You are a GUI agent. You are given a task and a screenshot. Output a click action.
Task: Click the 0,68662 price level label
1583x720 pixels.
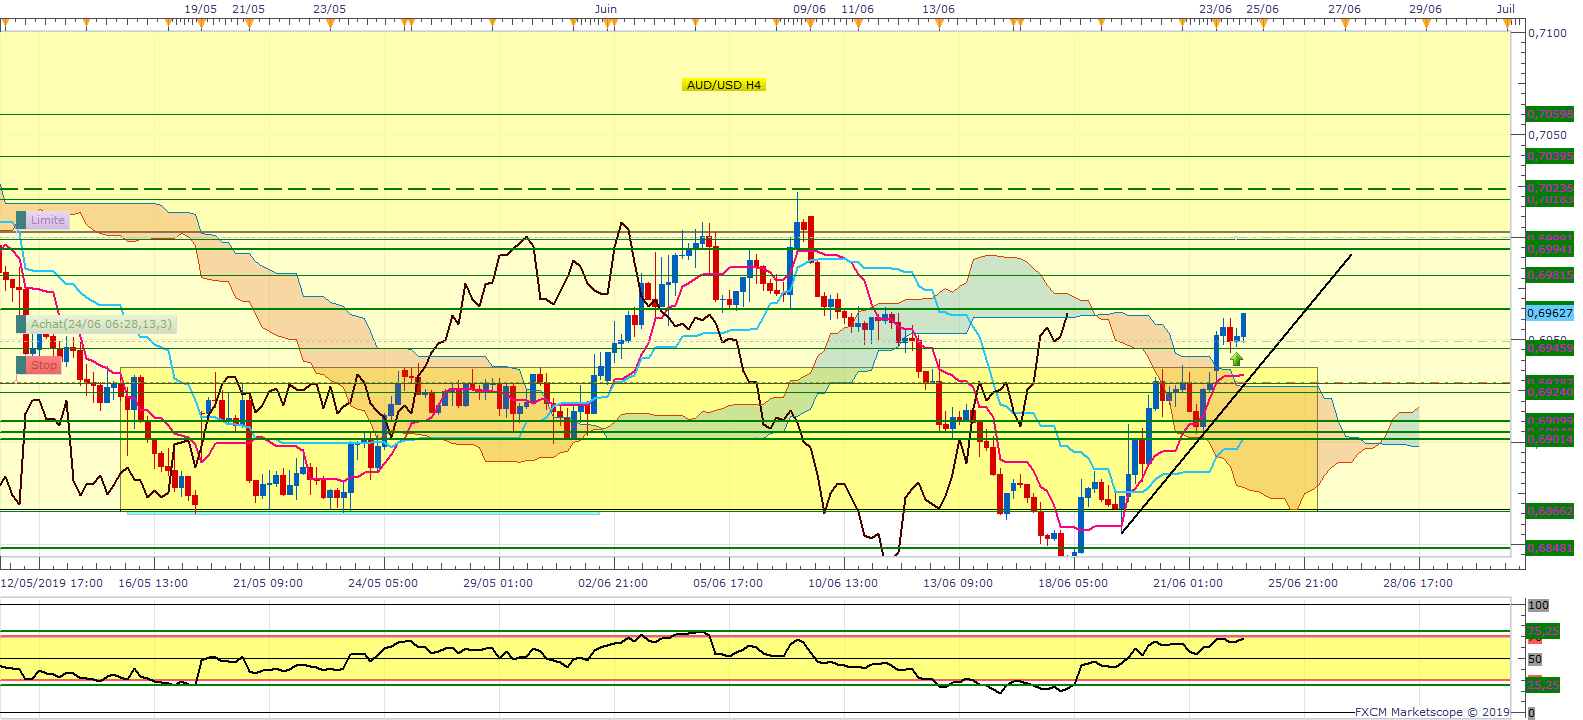(1549, 511)
